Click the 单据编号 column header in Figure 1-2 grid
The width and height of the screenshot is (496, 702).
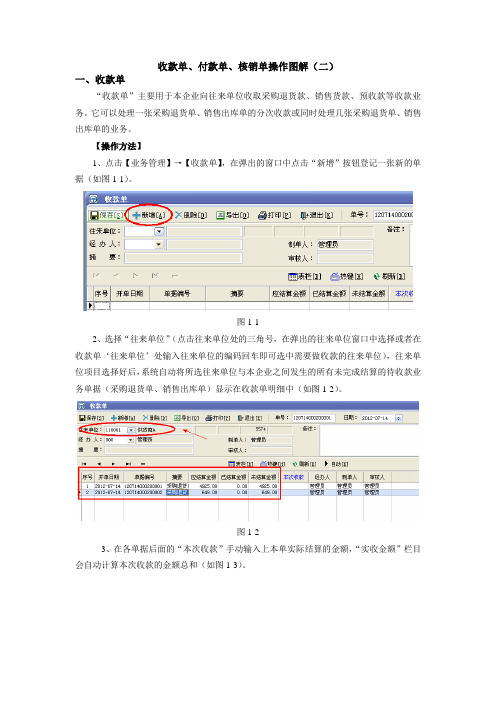144,477
